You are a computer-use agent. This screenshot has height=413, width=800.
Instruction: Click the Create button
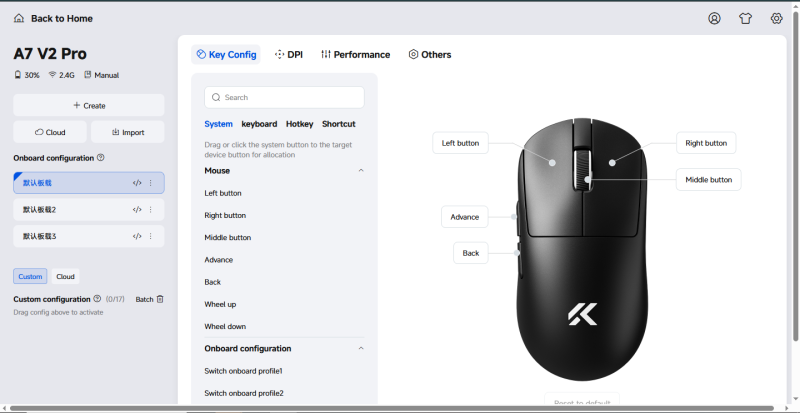coord(89,105)
